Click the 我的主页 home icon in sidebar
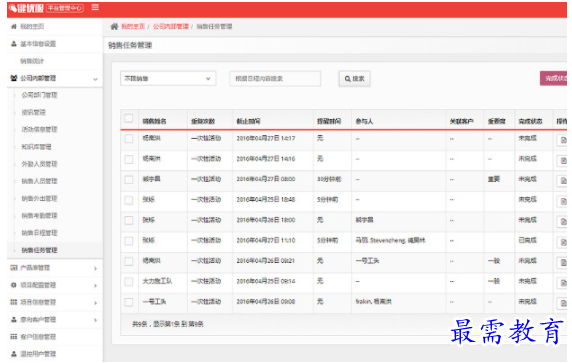 [14, 26]
